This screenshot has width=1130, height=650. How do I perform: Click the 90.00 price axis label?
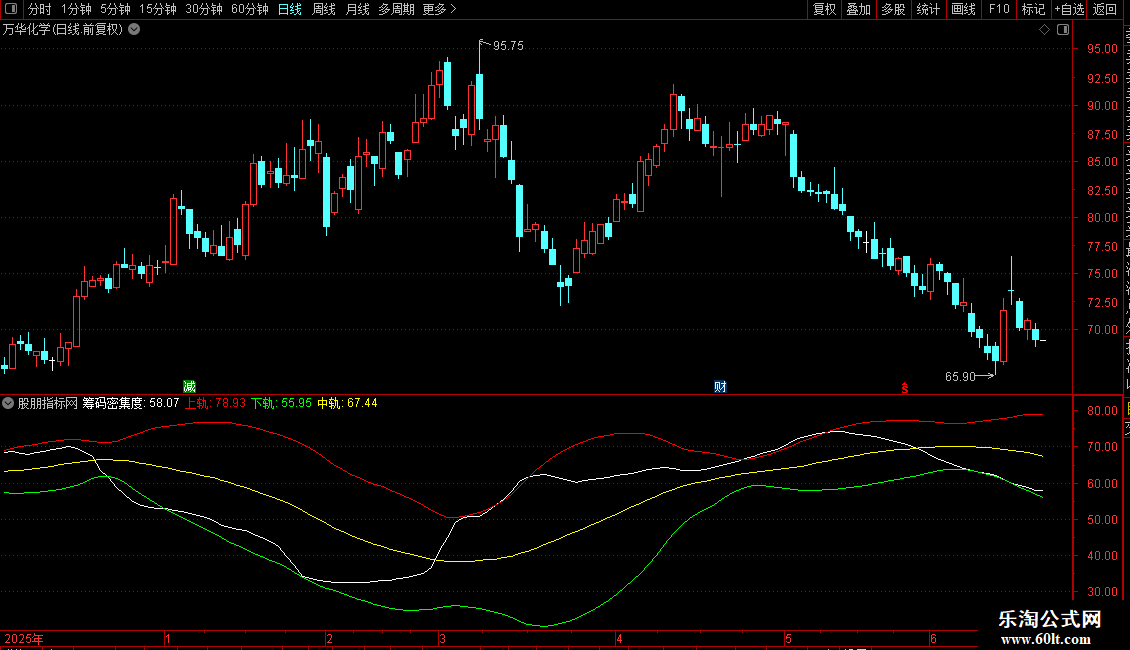click(x=1103, y=105)
